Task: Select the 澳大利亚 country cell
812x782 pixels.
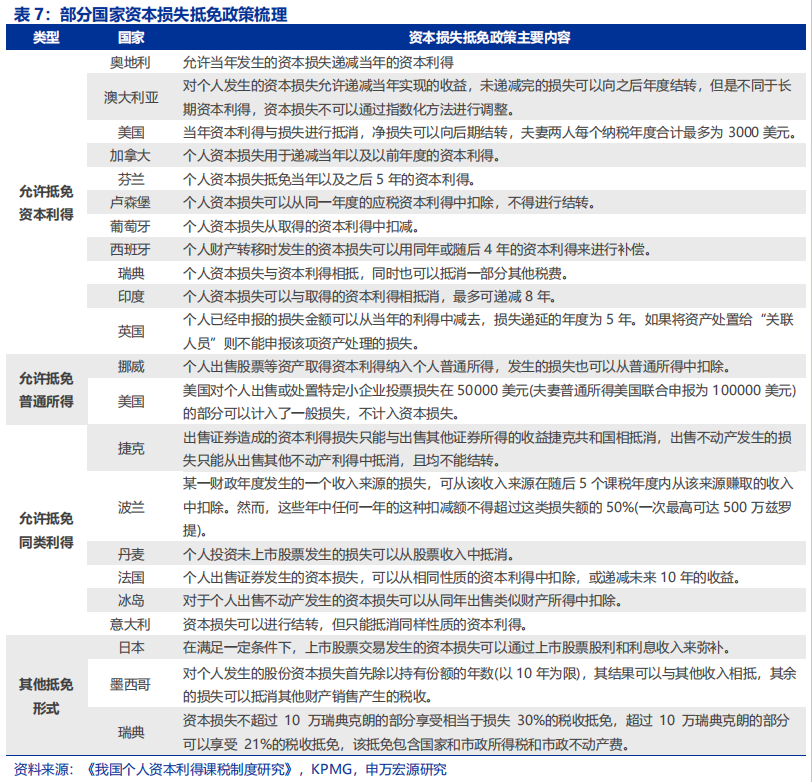Action: coord(130,97)
